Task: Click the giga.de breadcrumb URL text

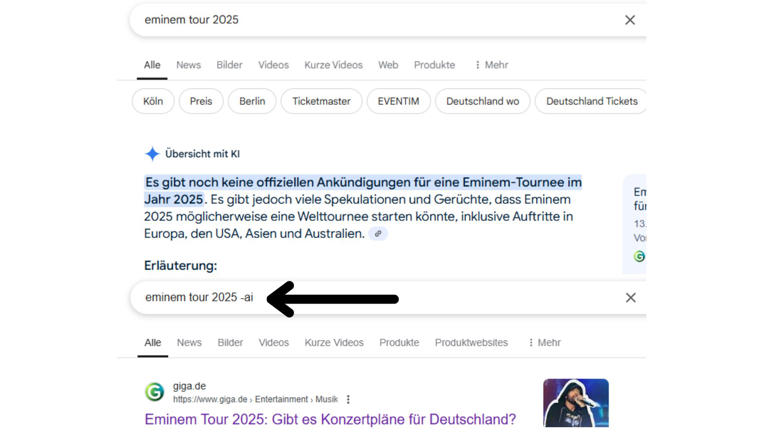Action: [255, 399]
